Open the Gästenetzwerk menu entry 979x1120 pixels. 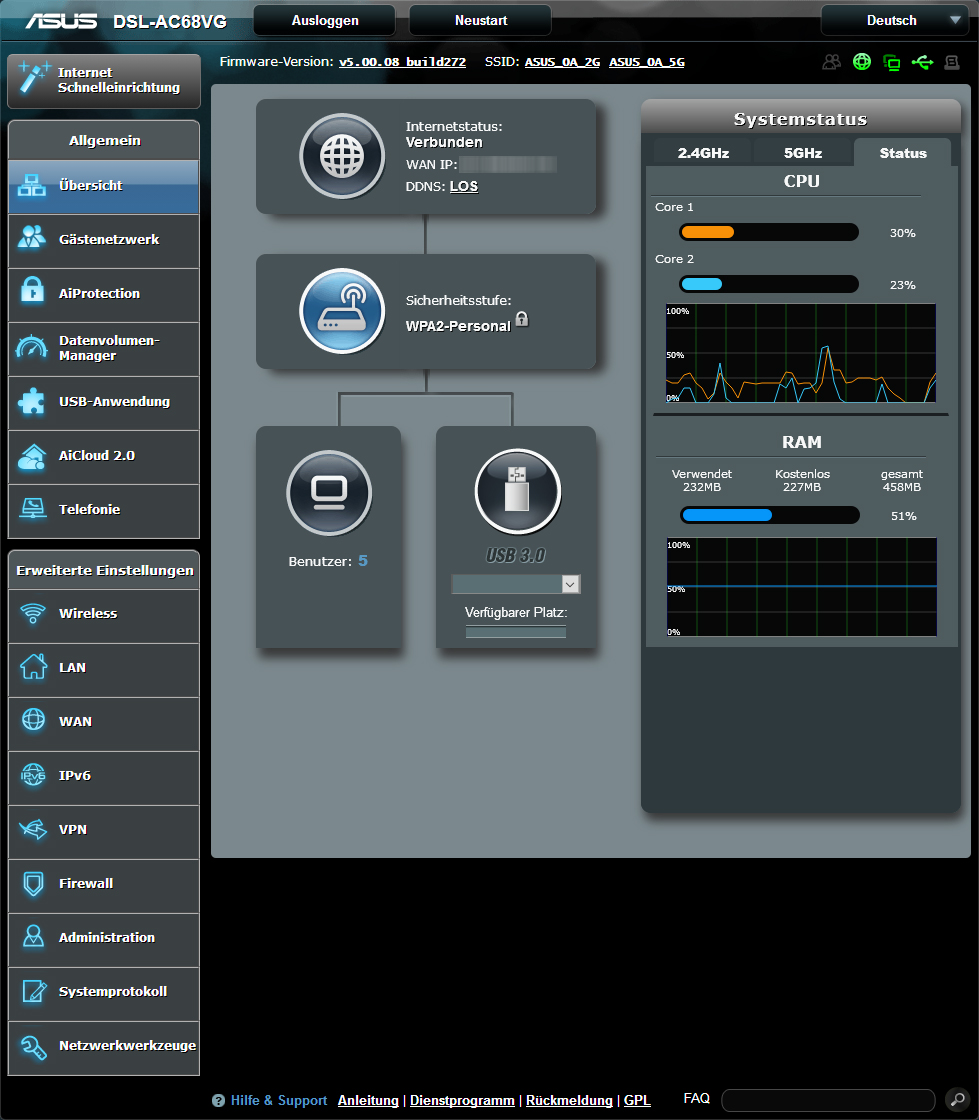tap(104, 241)
